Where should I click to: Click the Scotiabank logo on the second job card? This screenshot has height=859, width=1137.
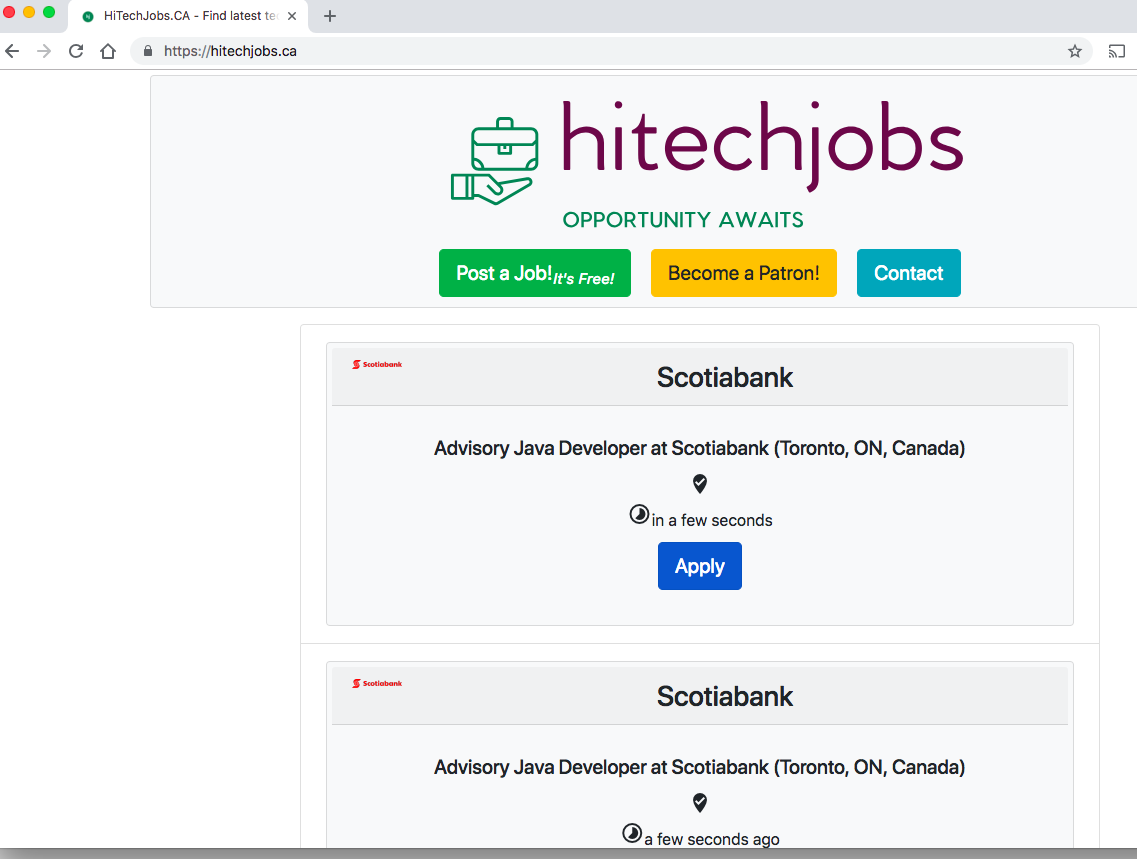[376, 683]
